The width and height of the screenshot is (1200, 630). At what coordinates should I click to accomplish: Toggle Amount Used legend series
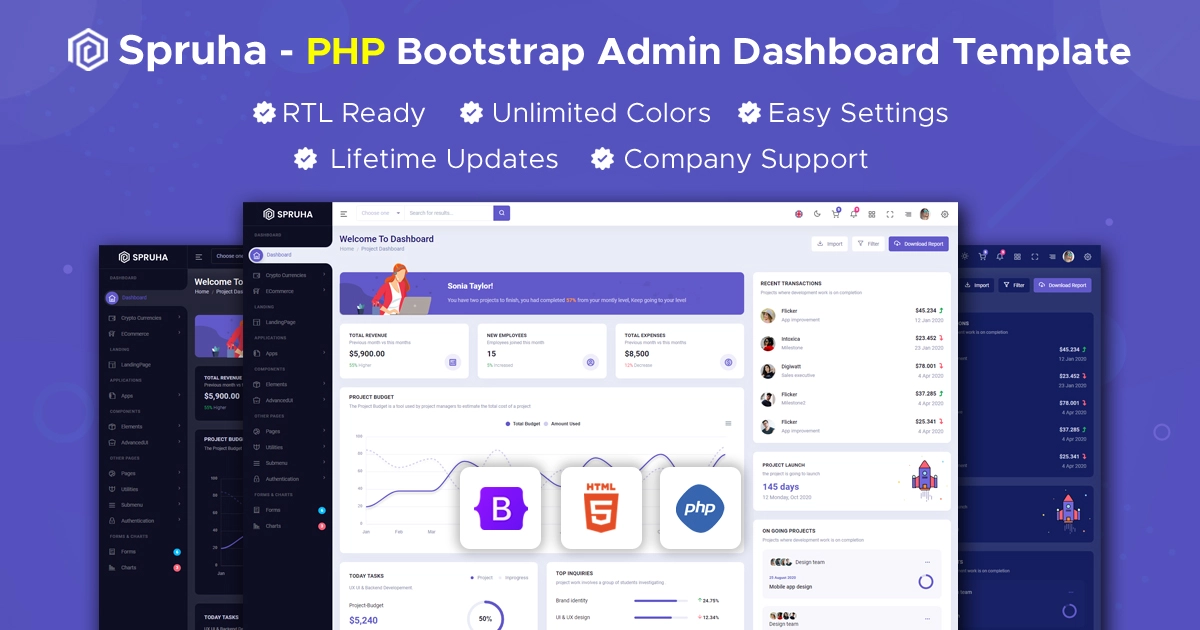(562, 424)
